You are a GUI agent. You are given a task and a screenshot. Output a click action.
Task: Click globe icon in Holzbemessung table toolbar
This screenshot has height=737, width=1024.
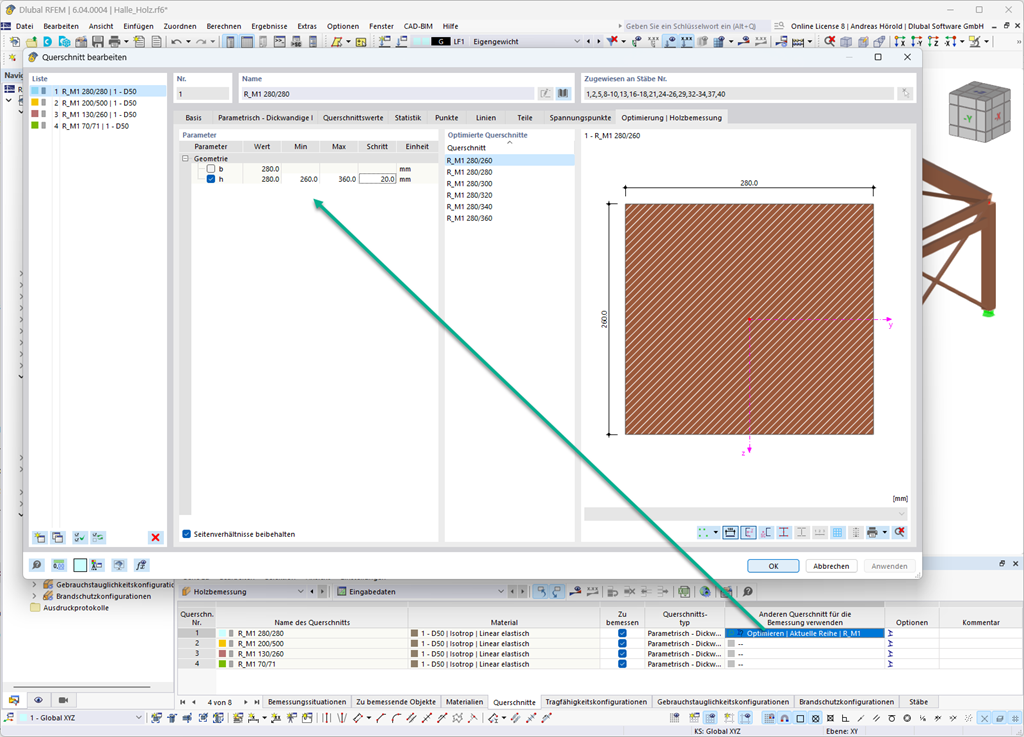click(x=705, y=591)
